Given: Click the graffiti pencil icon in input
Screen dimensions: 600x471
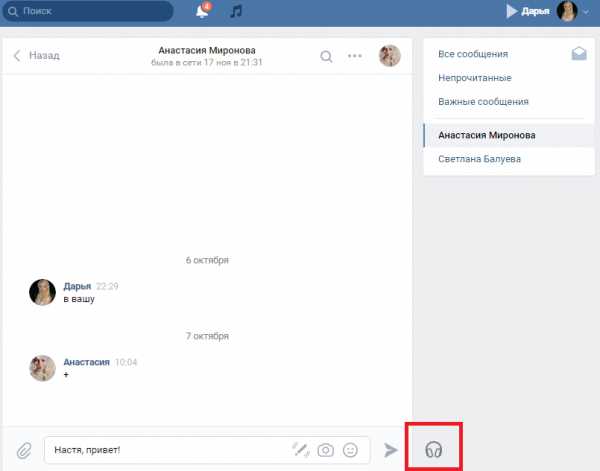Looking at the screenshot, I should click(301, 450).
